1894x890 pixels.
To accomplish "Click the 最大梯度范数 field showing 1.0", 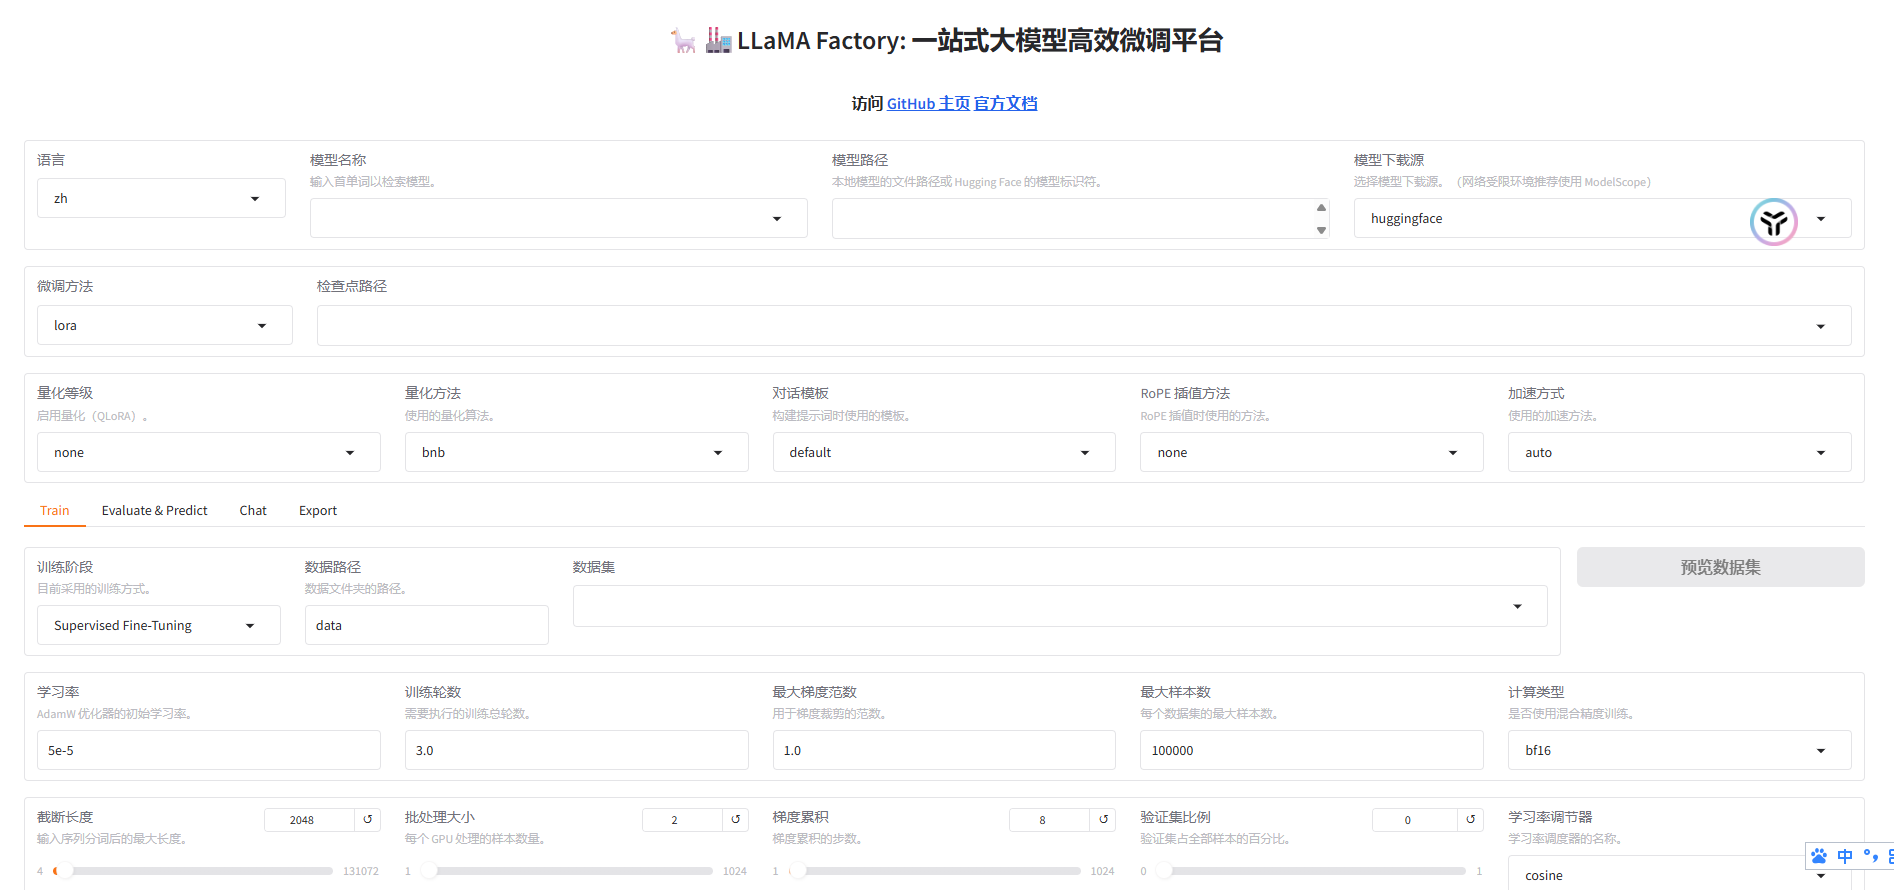I will coord(944,750).
